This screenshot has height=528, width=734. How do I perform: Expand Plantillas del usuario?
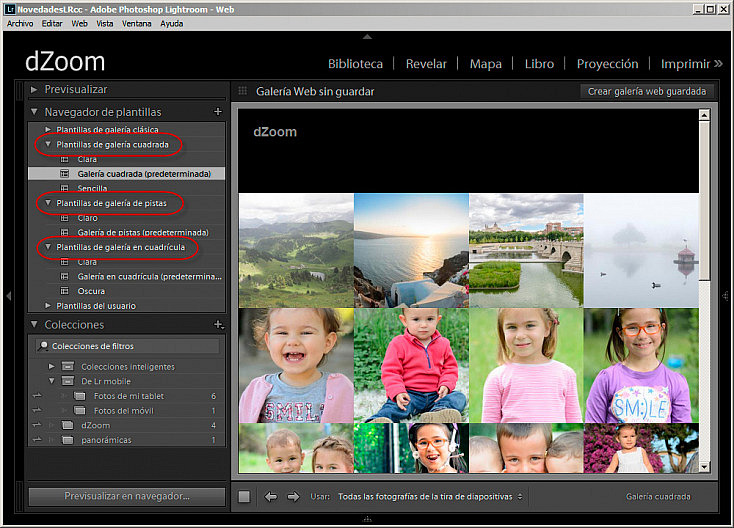click(48, 306)
